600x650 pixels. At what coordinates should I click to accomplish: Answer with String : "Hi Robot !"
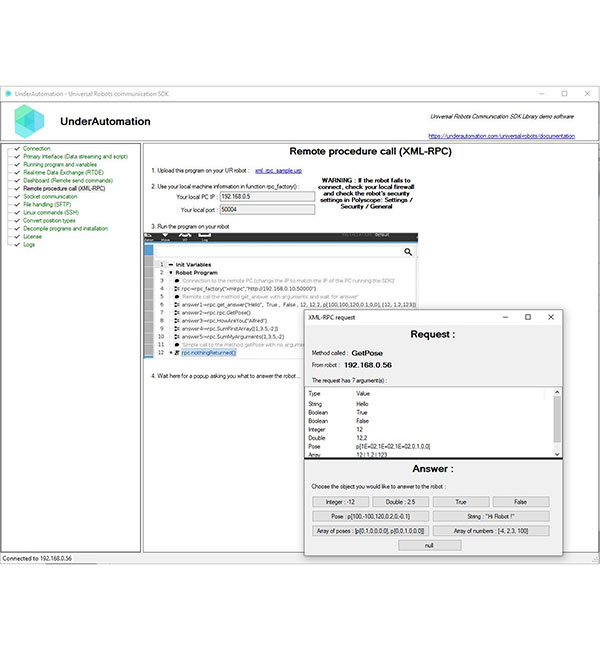click(491, 517)
